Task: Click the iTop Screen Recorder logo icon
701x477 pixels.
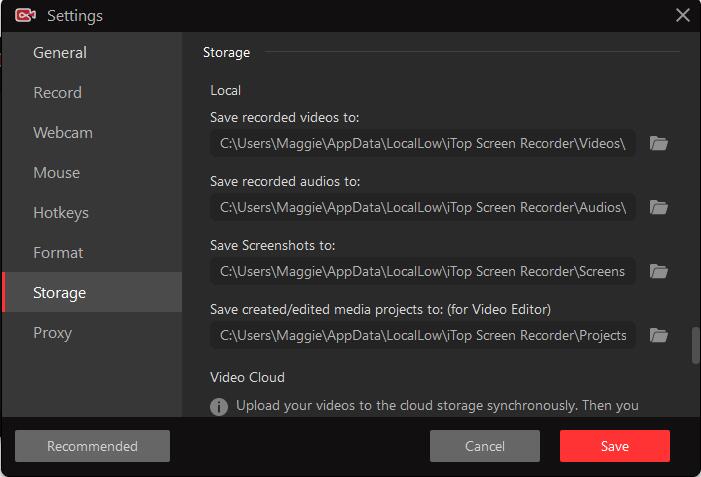Action: 26,15
